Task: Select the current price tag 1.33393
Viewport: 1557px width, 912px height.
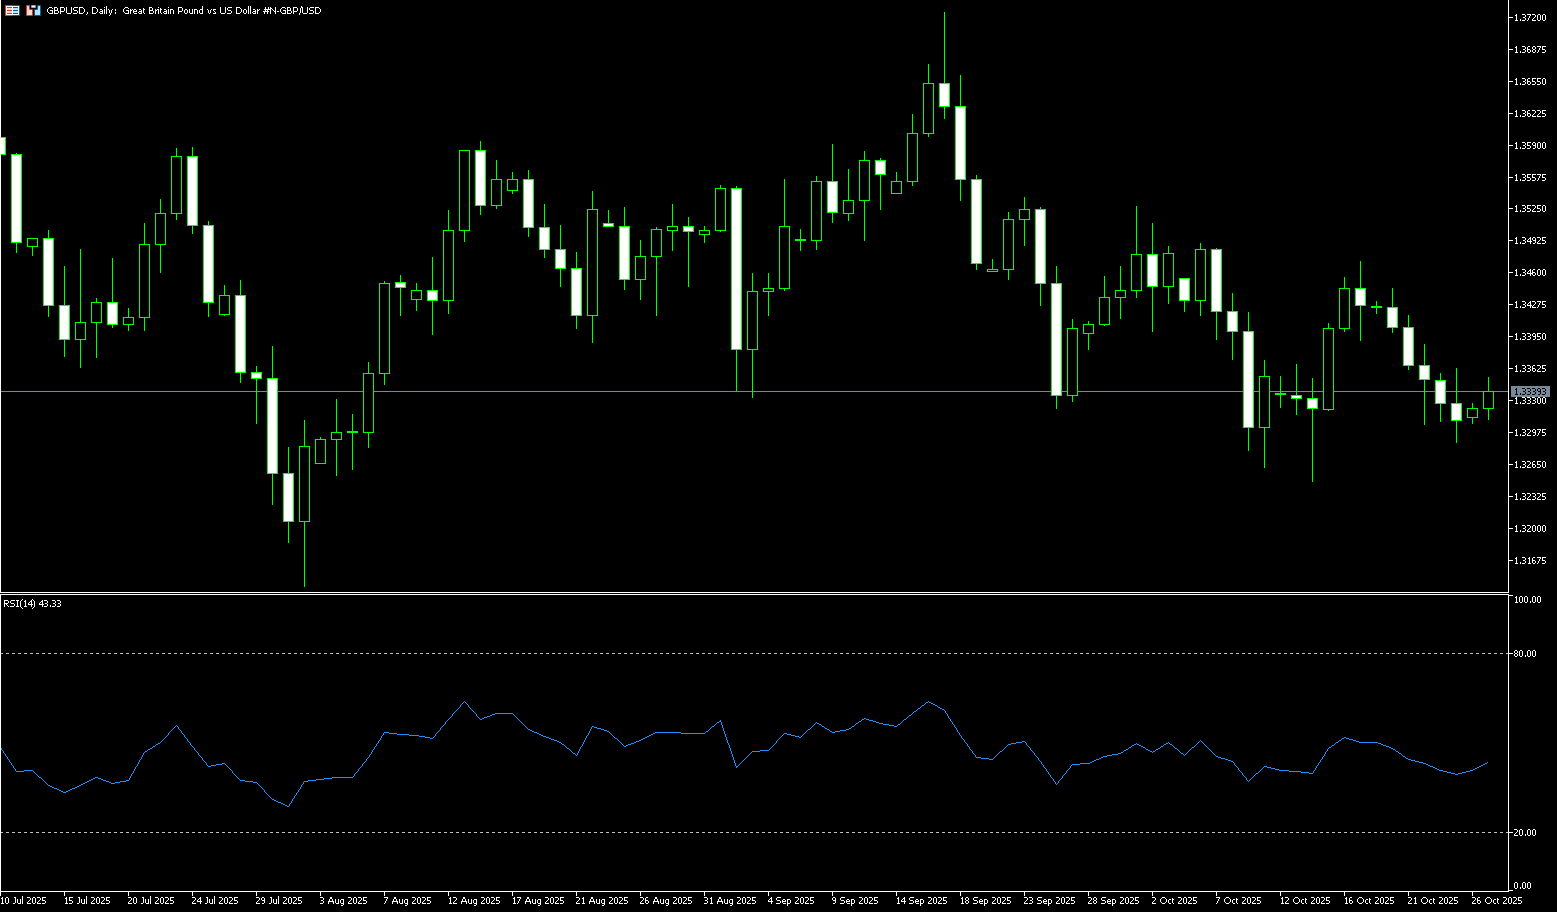Action: [1530, 391]
